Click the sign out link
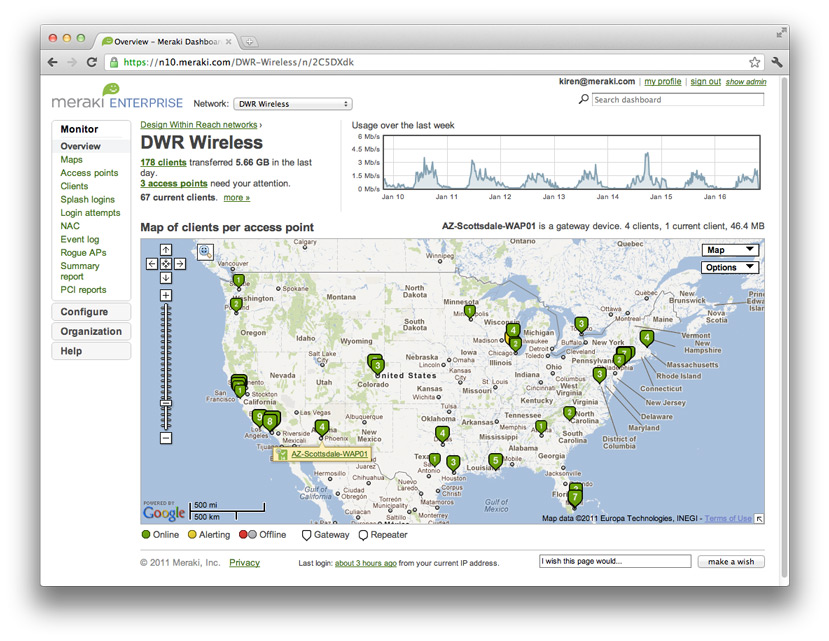Screen dimensions: 829x641 point(705,81)
